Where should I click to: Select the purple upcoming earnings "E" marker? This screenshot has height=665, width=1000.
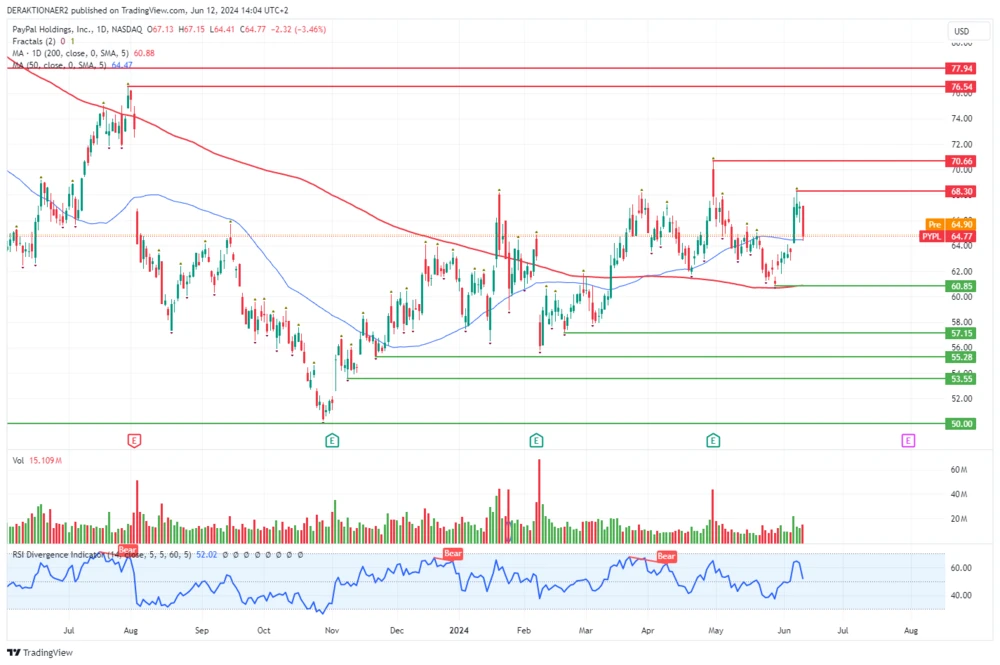(906, 440)
